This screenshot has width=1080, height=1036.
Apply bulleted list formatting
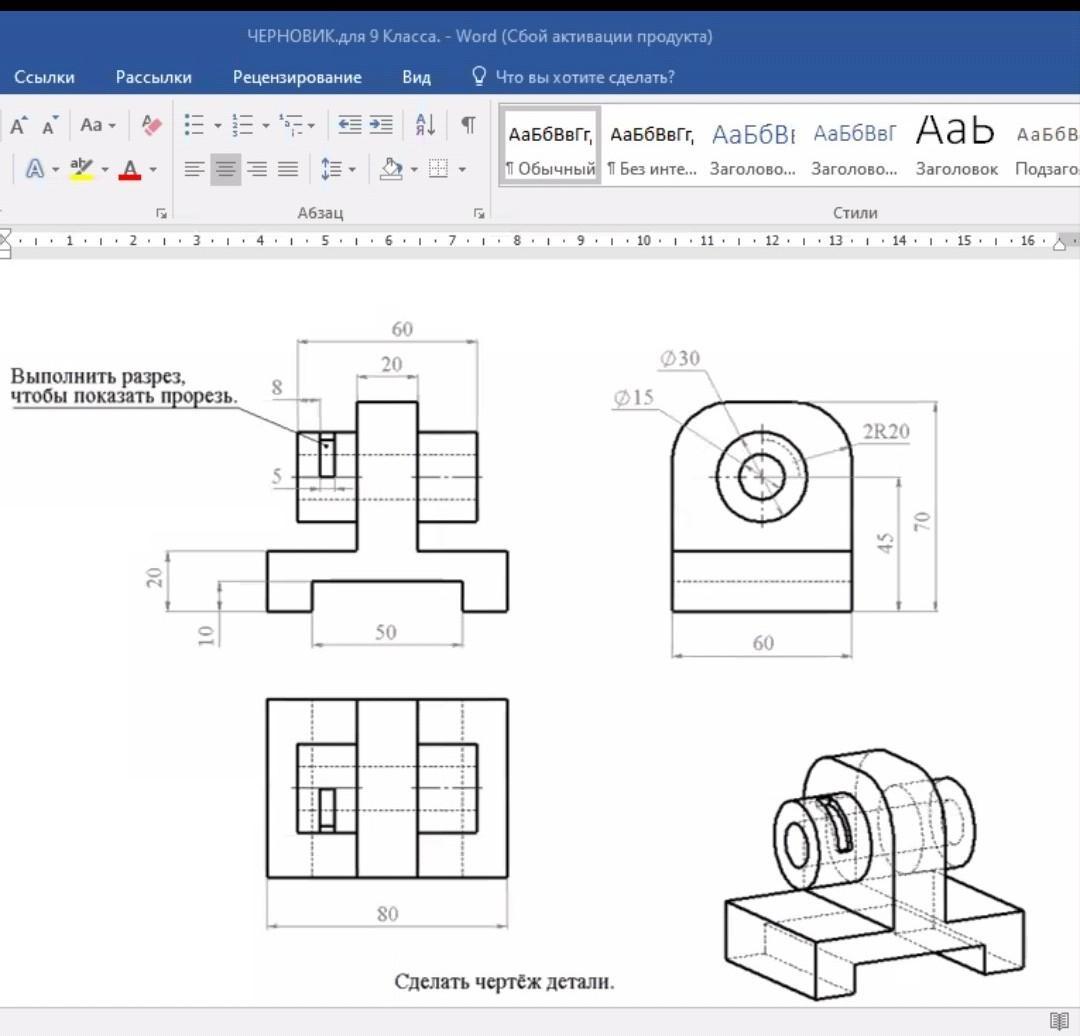pos(194,125)
